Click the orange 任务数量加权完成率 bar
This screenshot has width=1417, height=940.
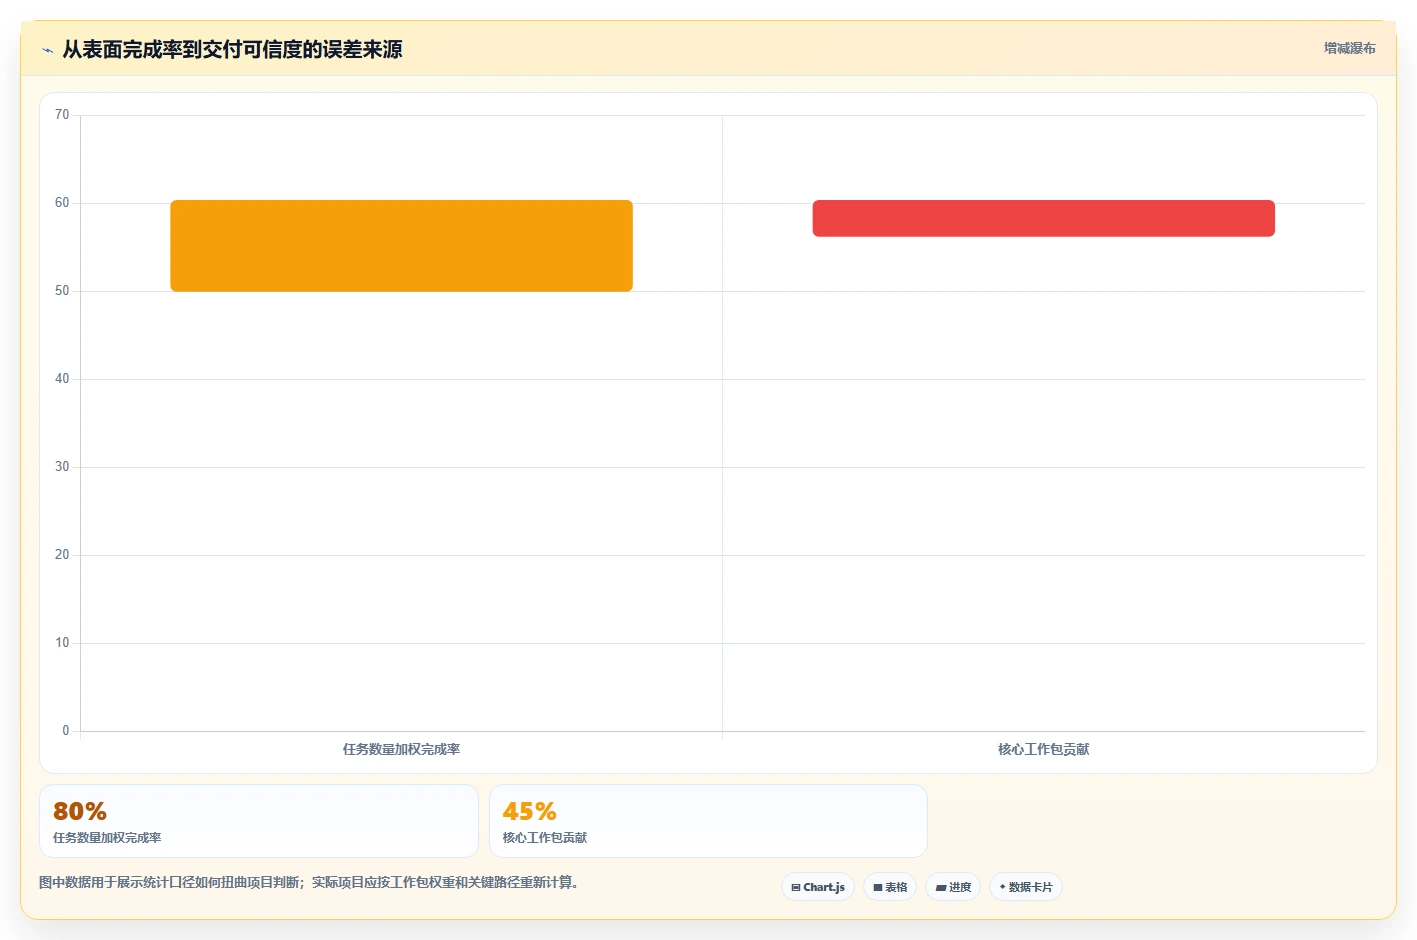[x=401, y=246]
